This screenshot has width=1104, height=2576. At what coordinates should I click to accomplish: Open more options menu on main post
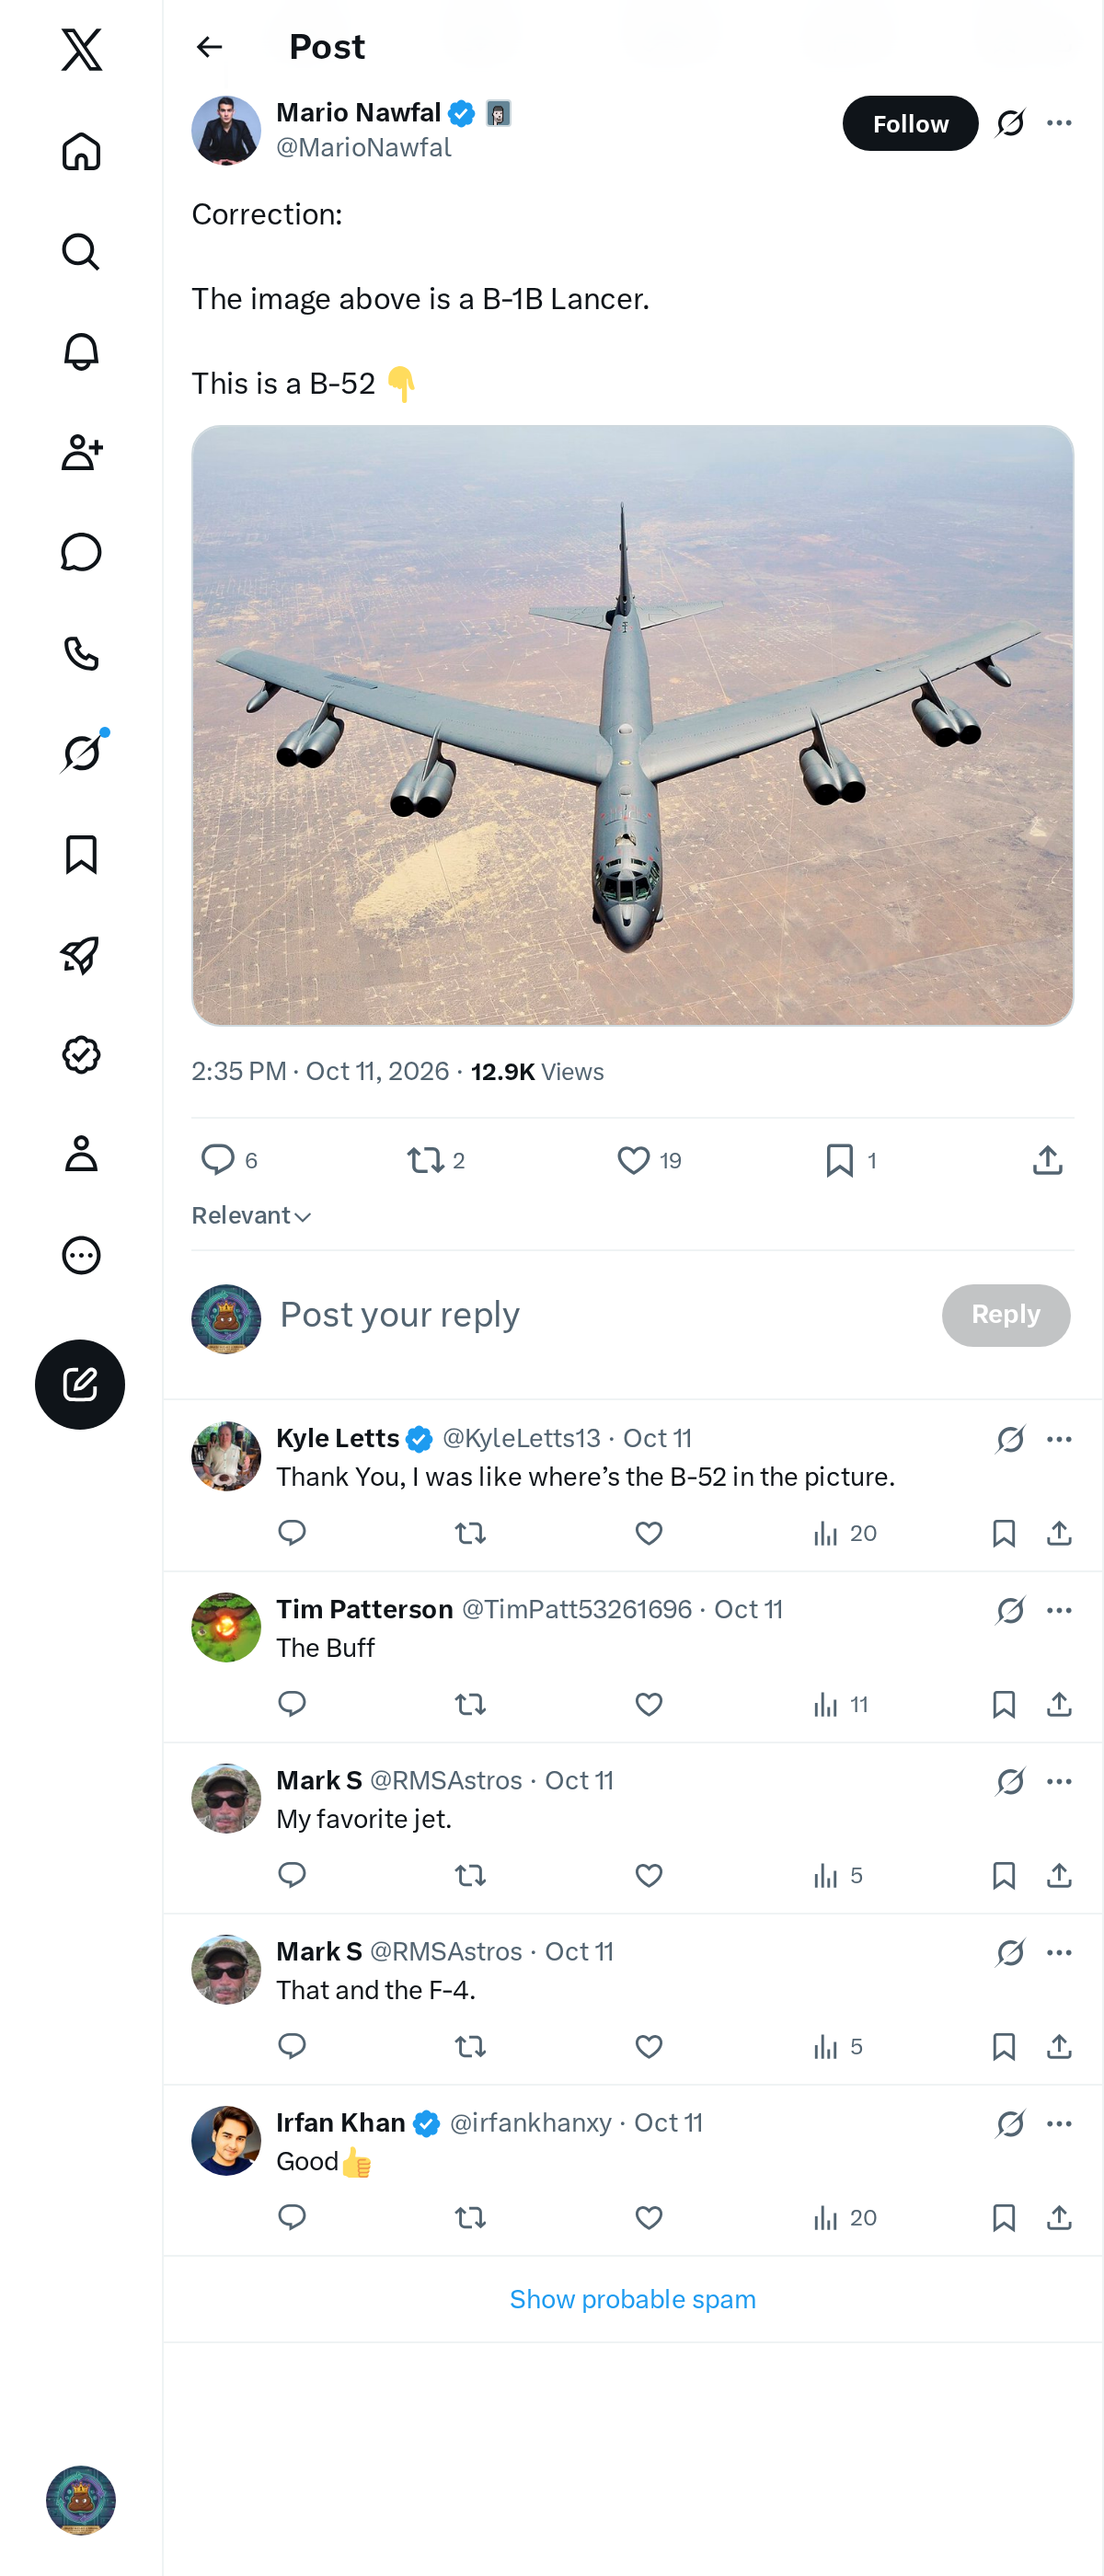click(1059, 123)
